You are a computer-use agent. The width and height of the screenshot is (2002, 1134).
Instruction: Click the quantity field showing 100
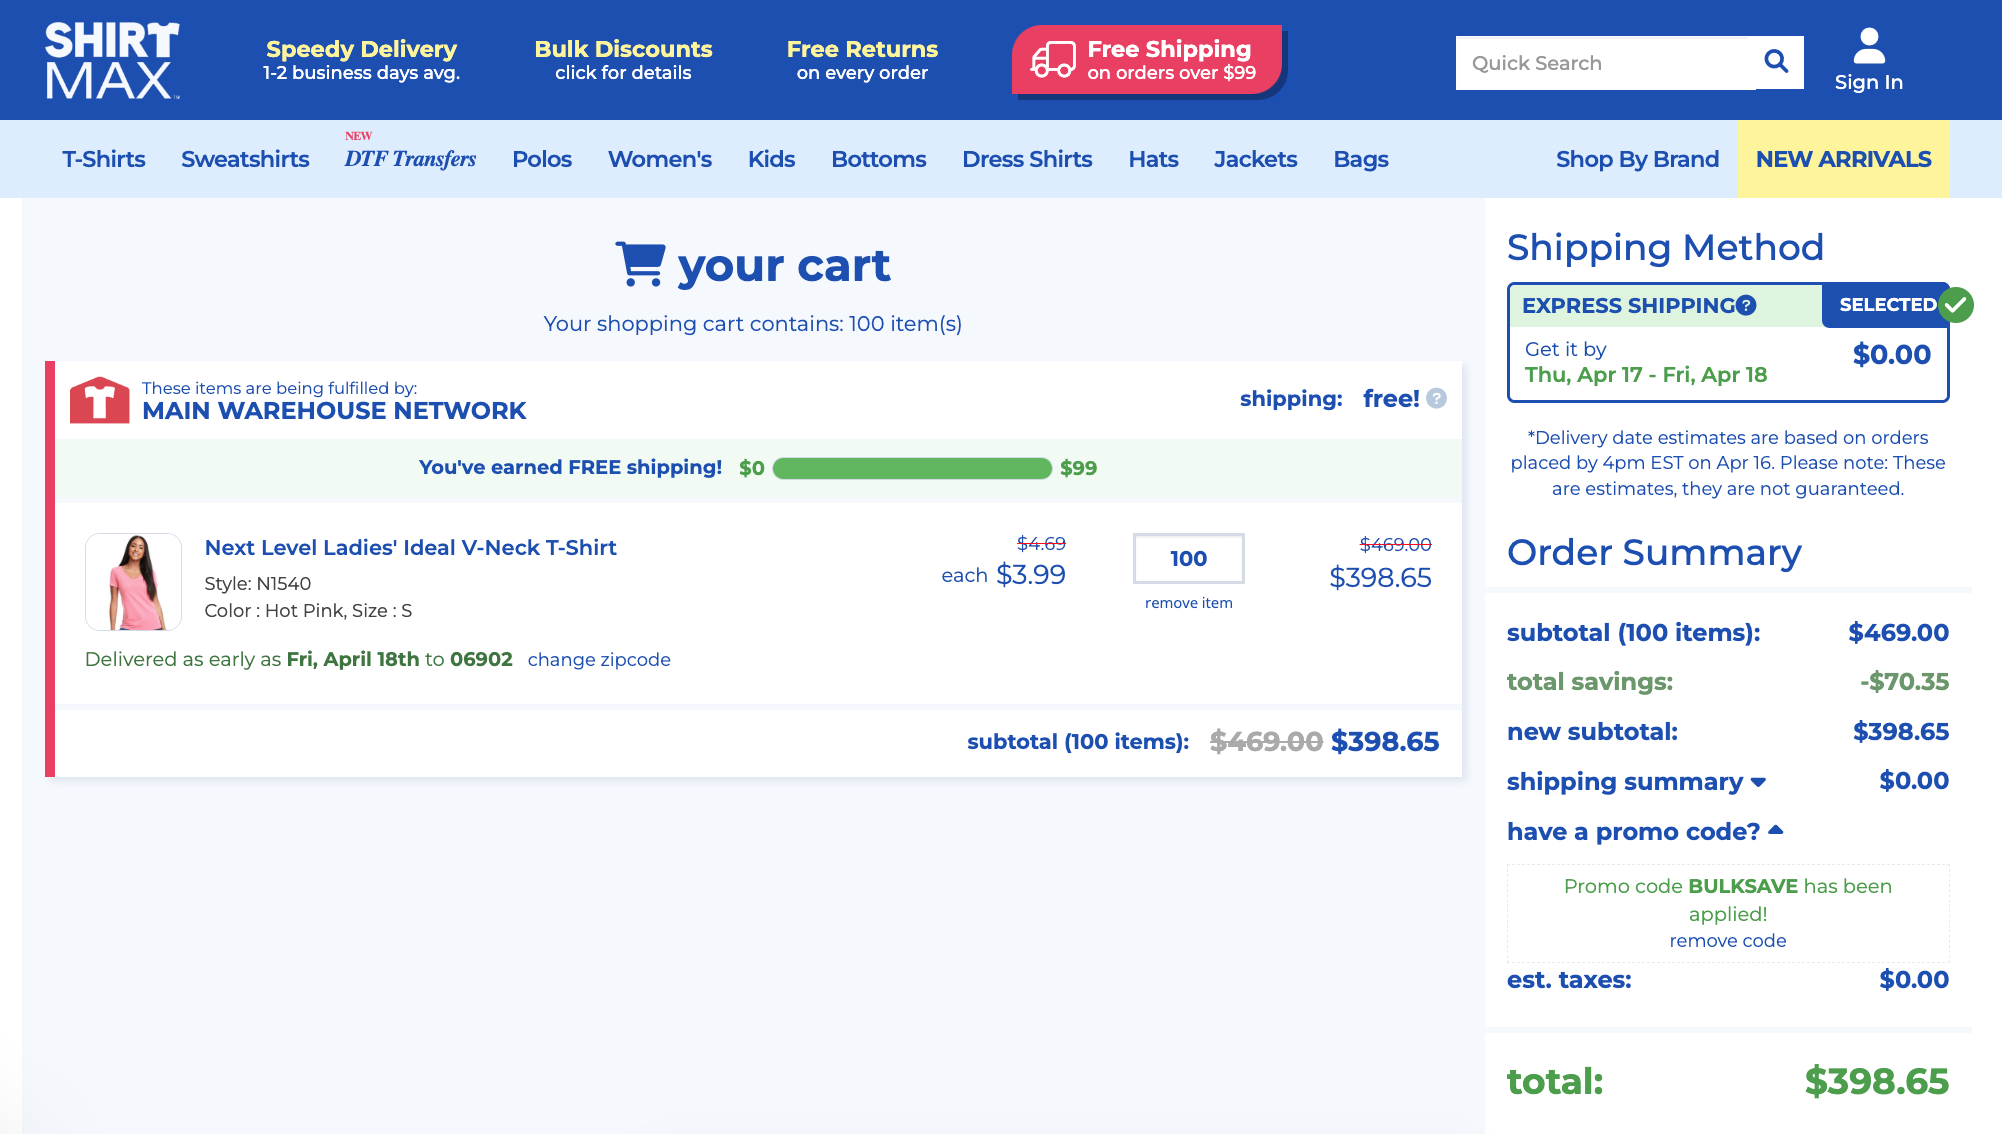pyautogui.click(x=1188, y=559)
